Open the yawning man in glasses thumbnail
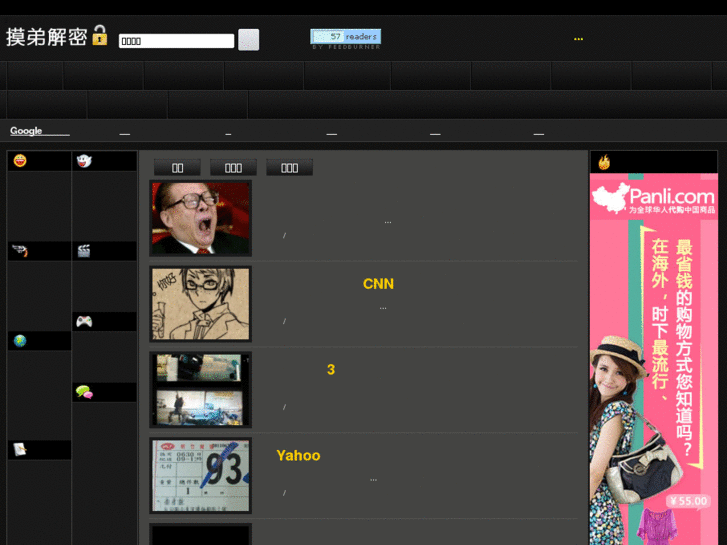727x545 pixels. click(200, 218)
